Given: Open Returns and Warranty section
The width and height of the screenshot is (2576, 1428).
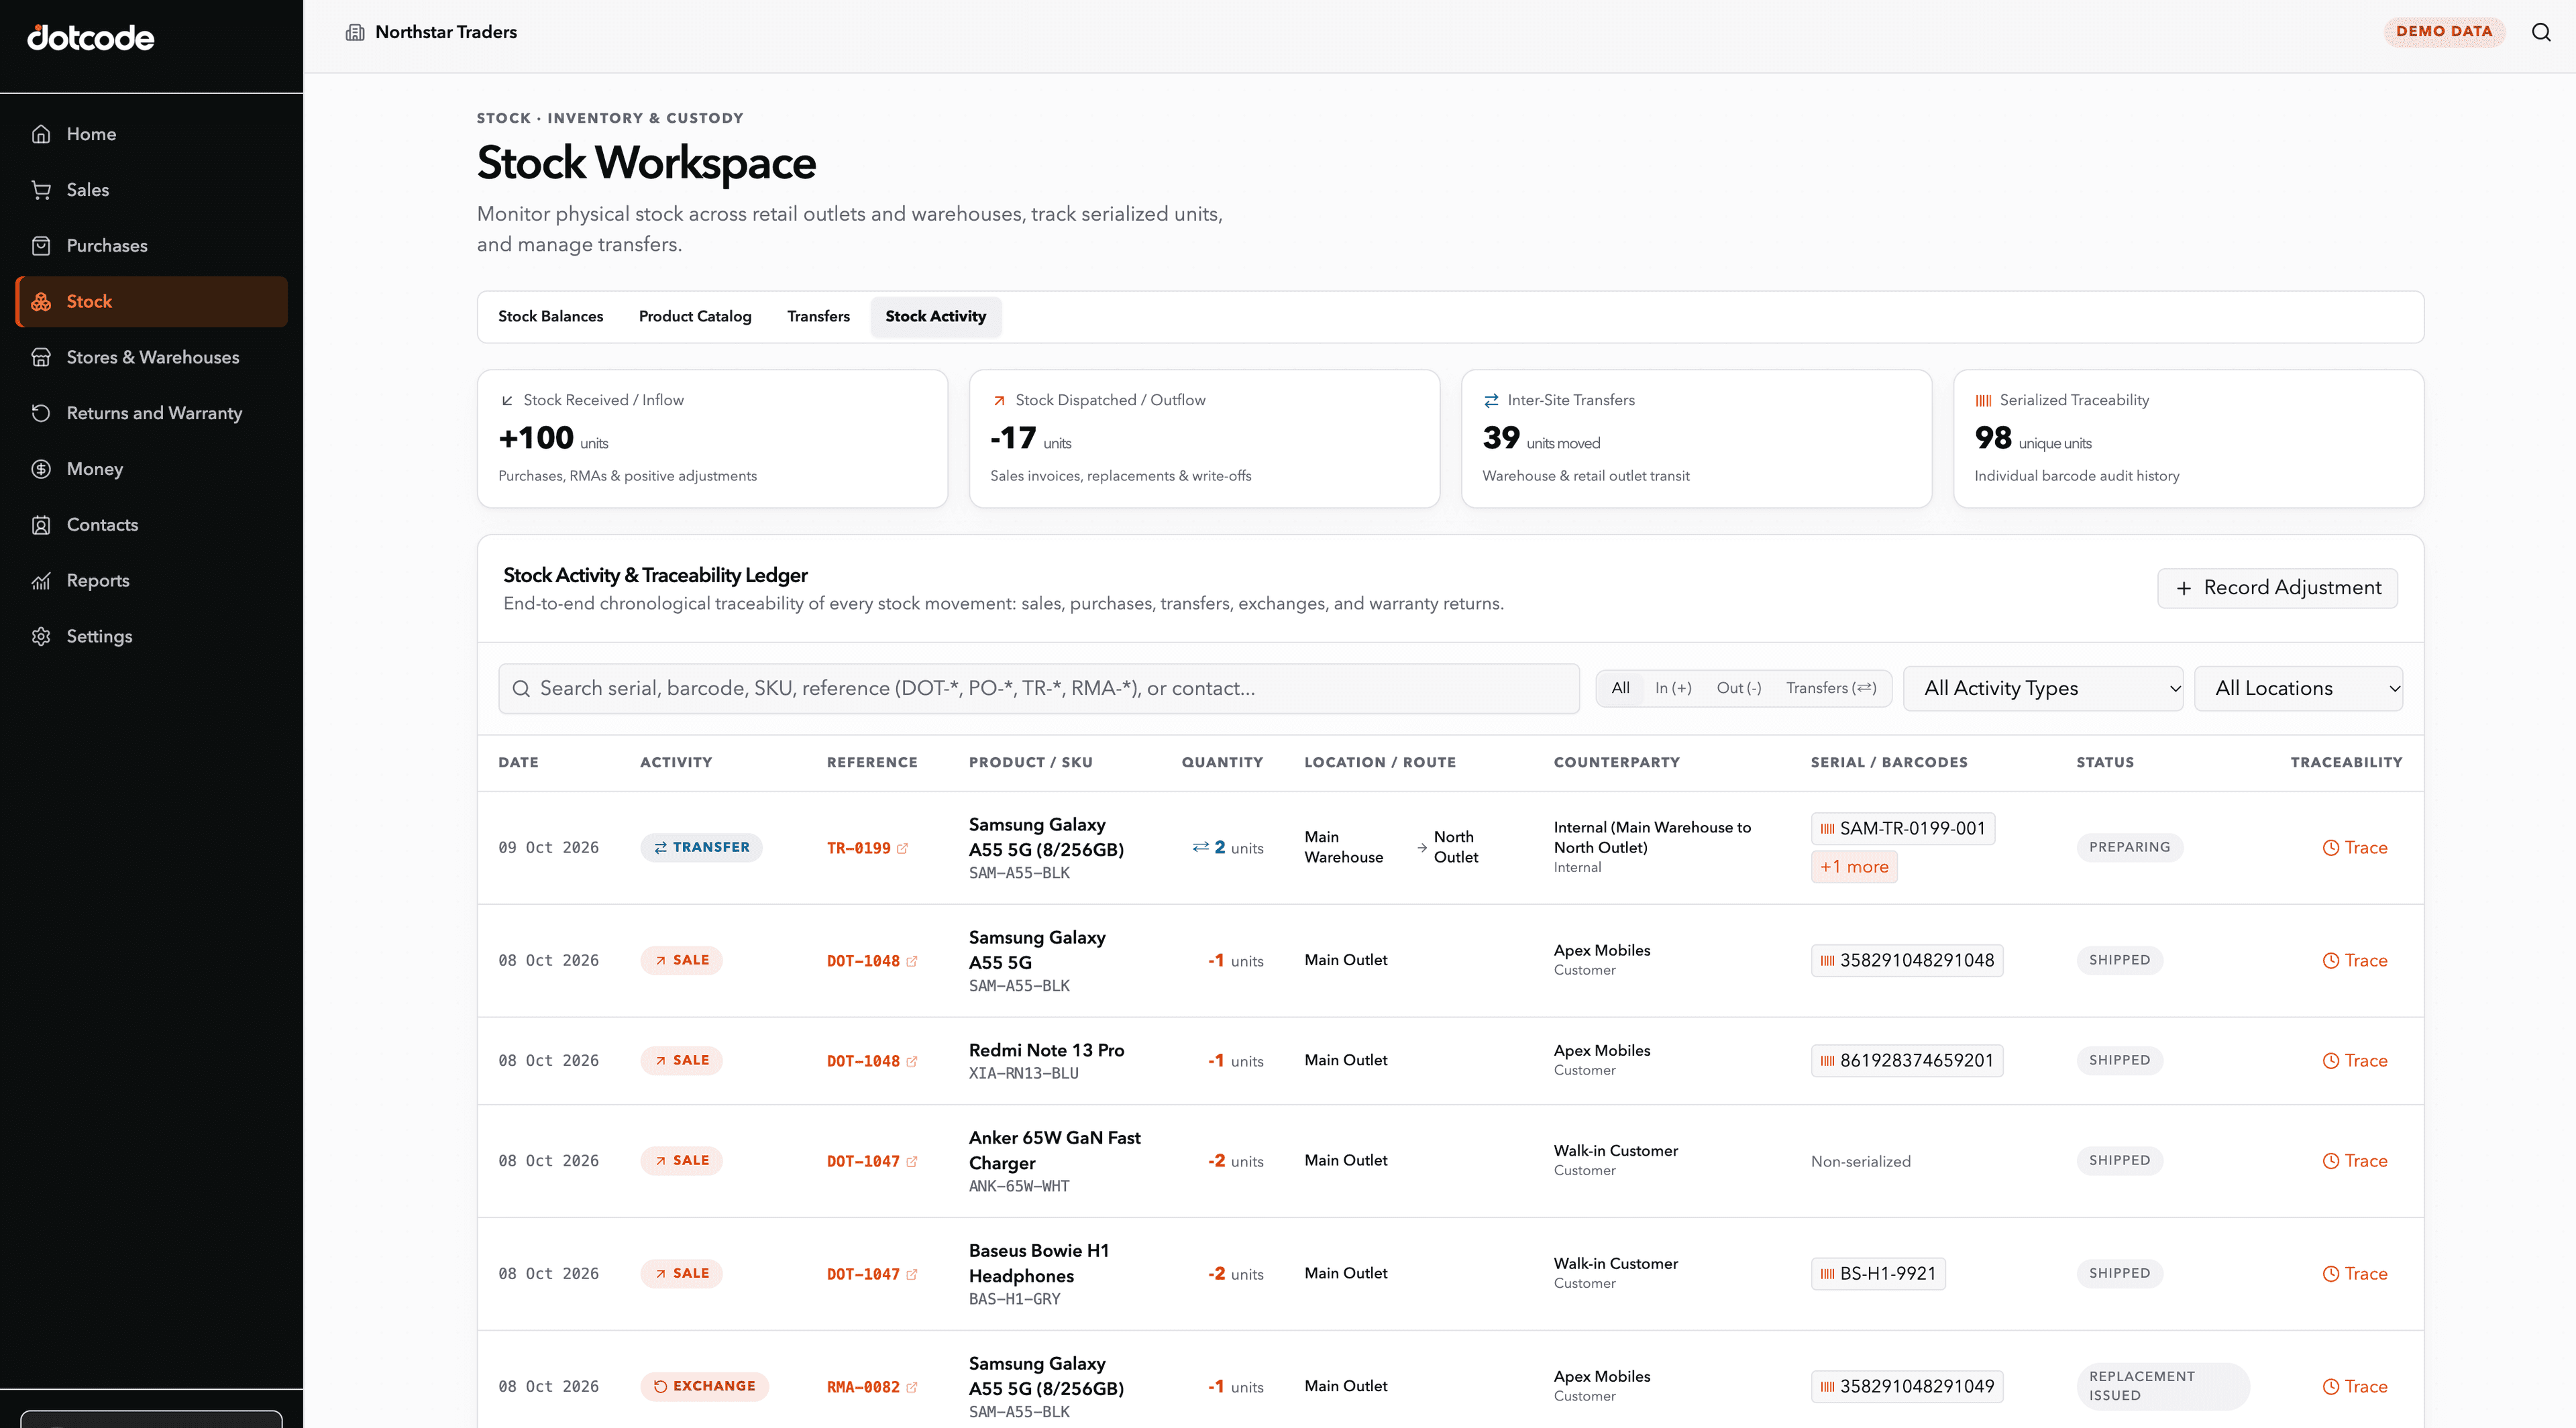Looking at the screenshot, I should click(x=152, y=413).
